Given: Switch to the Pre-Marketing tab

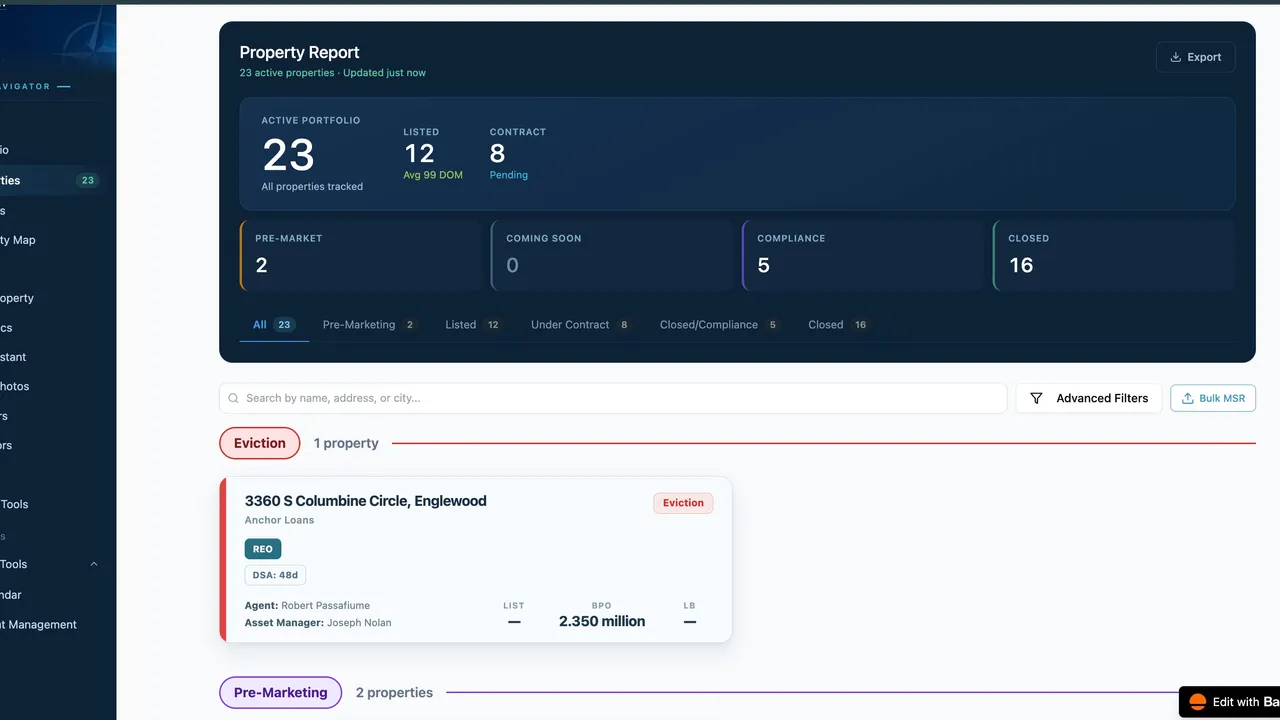Looking at the screenshot, I should pos(370,325).
